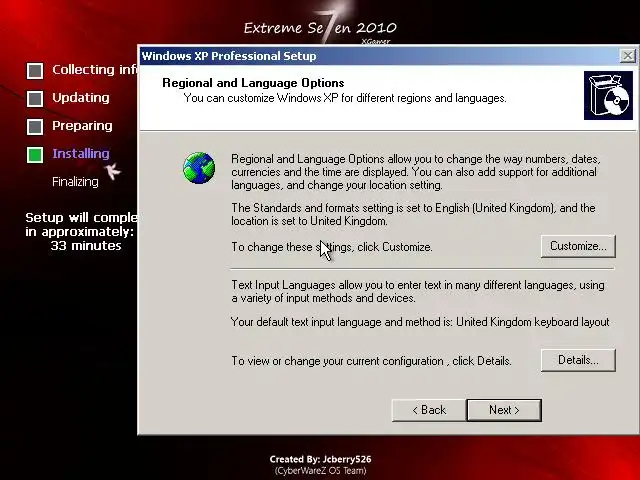The image size is (640, 480).
Task: Click the Customize... button
Action: tap(578, 246)
